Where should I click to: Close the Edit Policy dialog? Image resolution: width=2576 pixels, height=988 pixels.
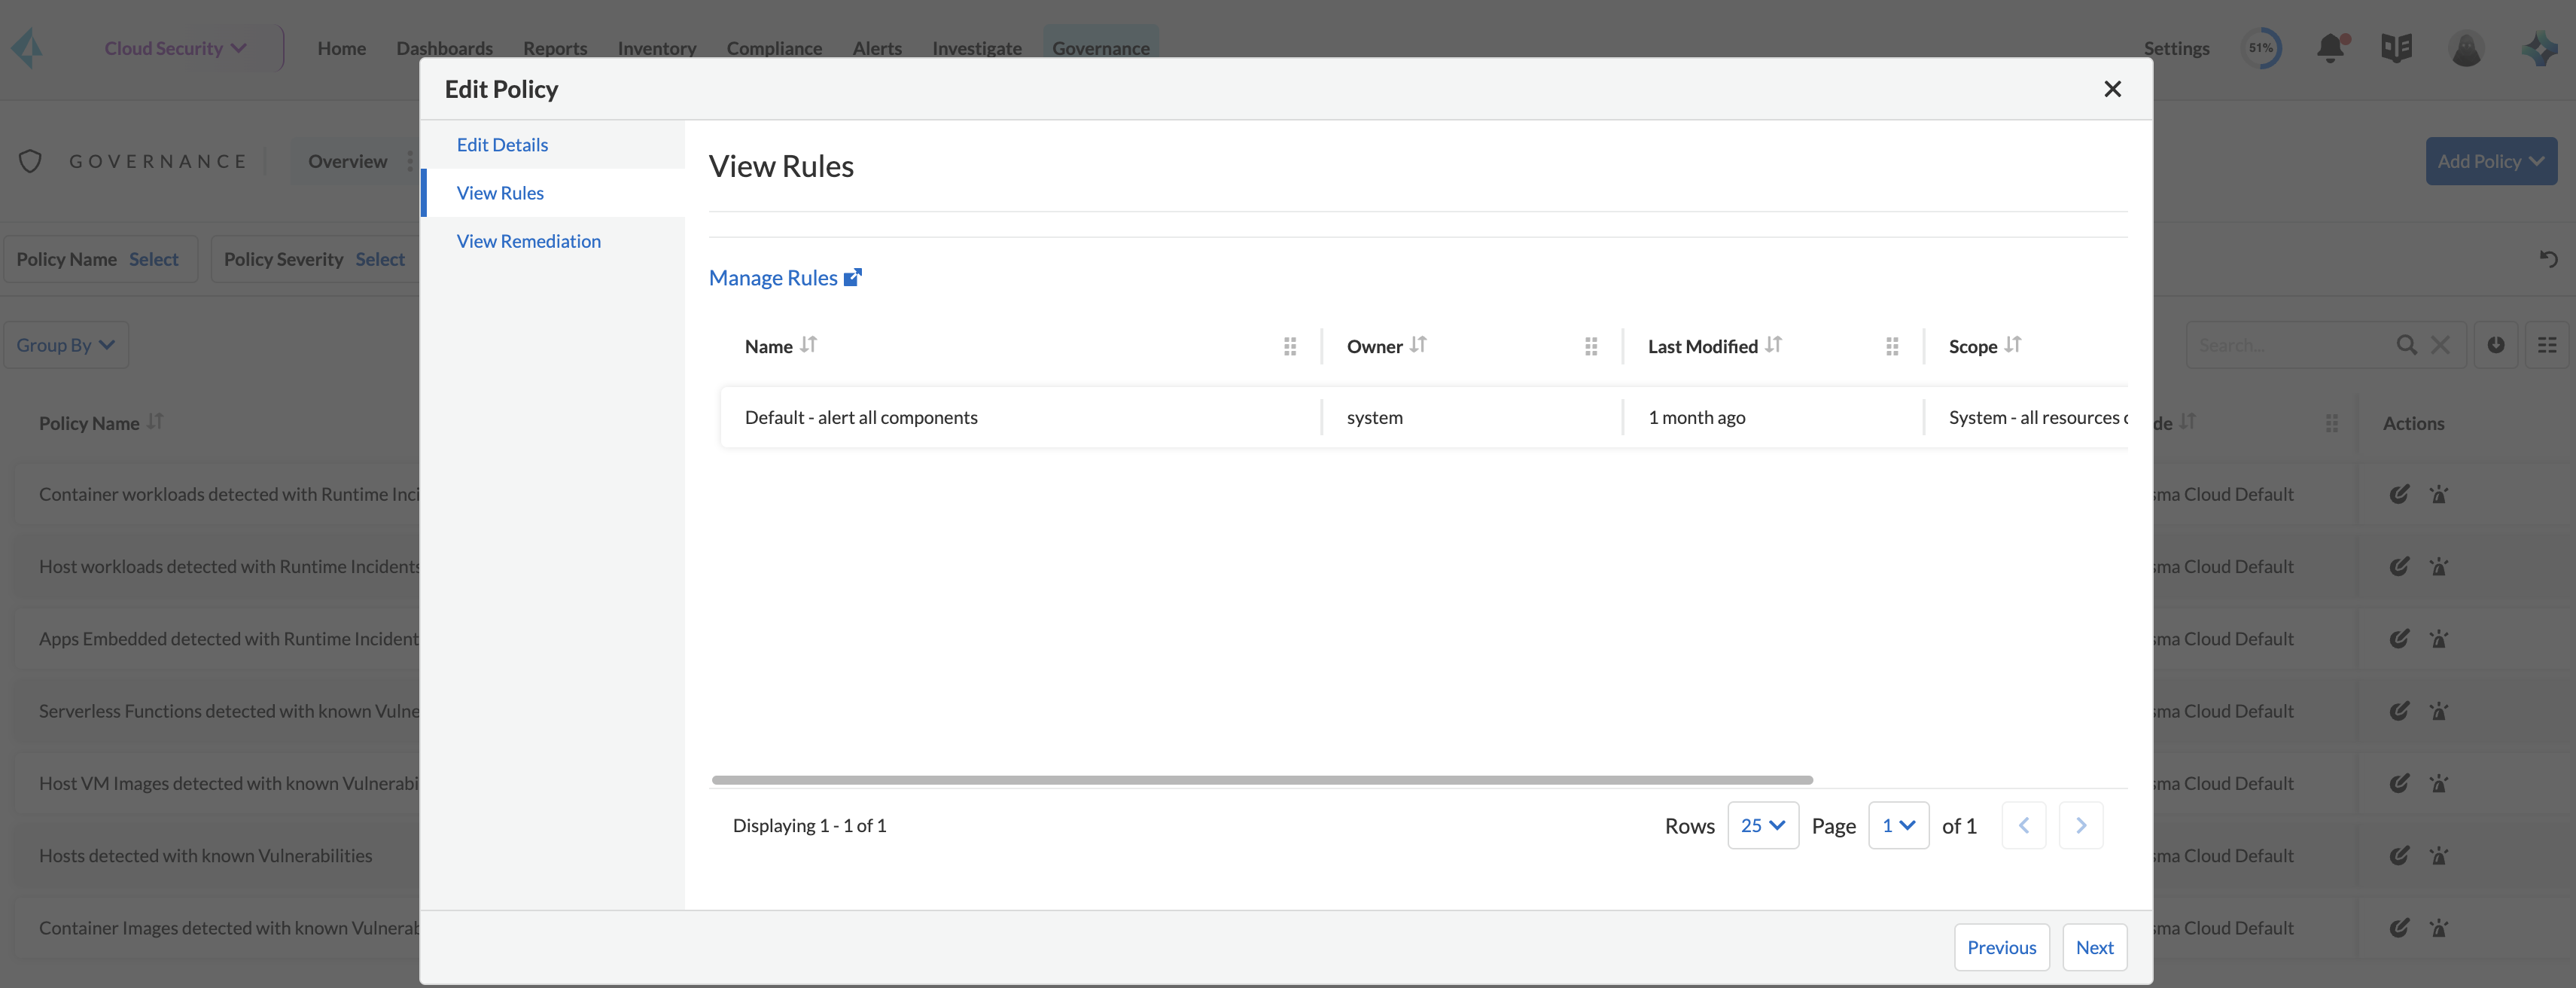[2112, 89]
